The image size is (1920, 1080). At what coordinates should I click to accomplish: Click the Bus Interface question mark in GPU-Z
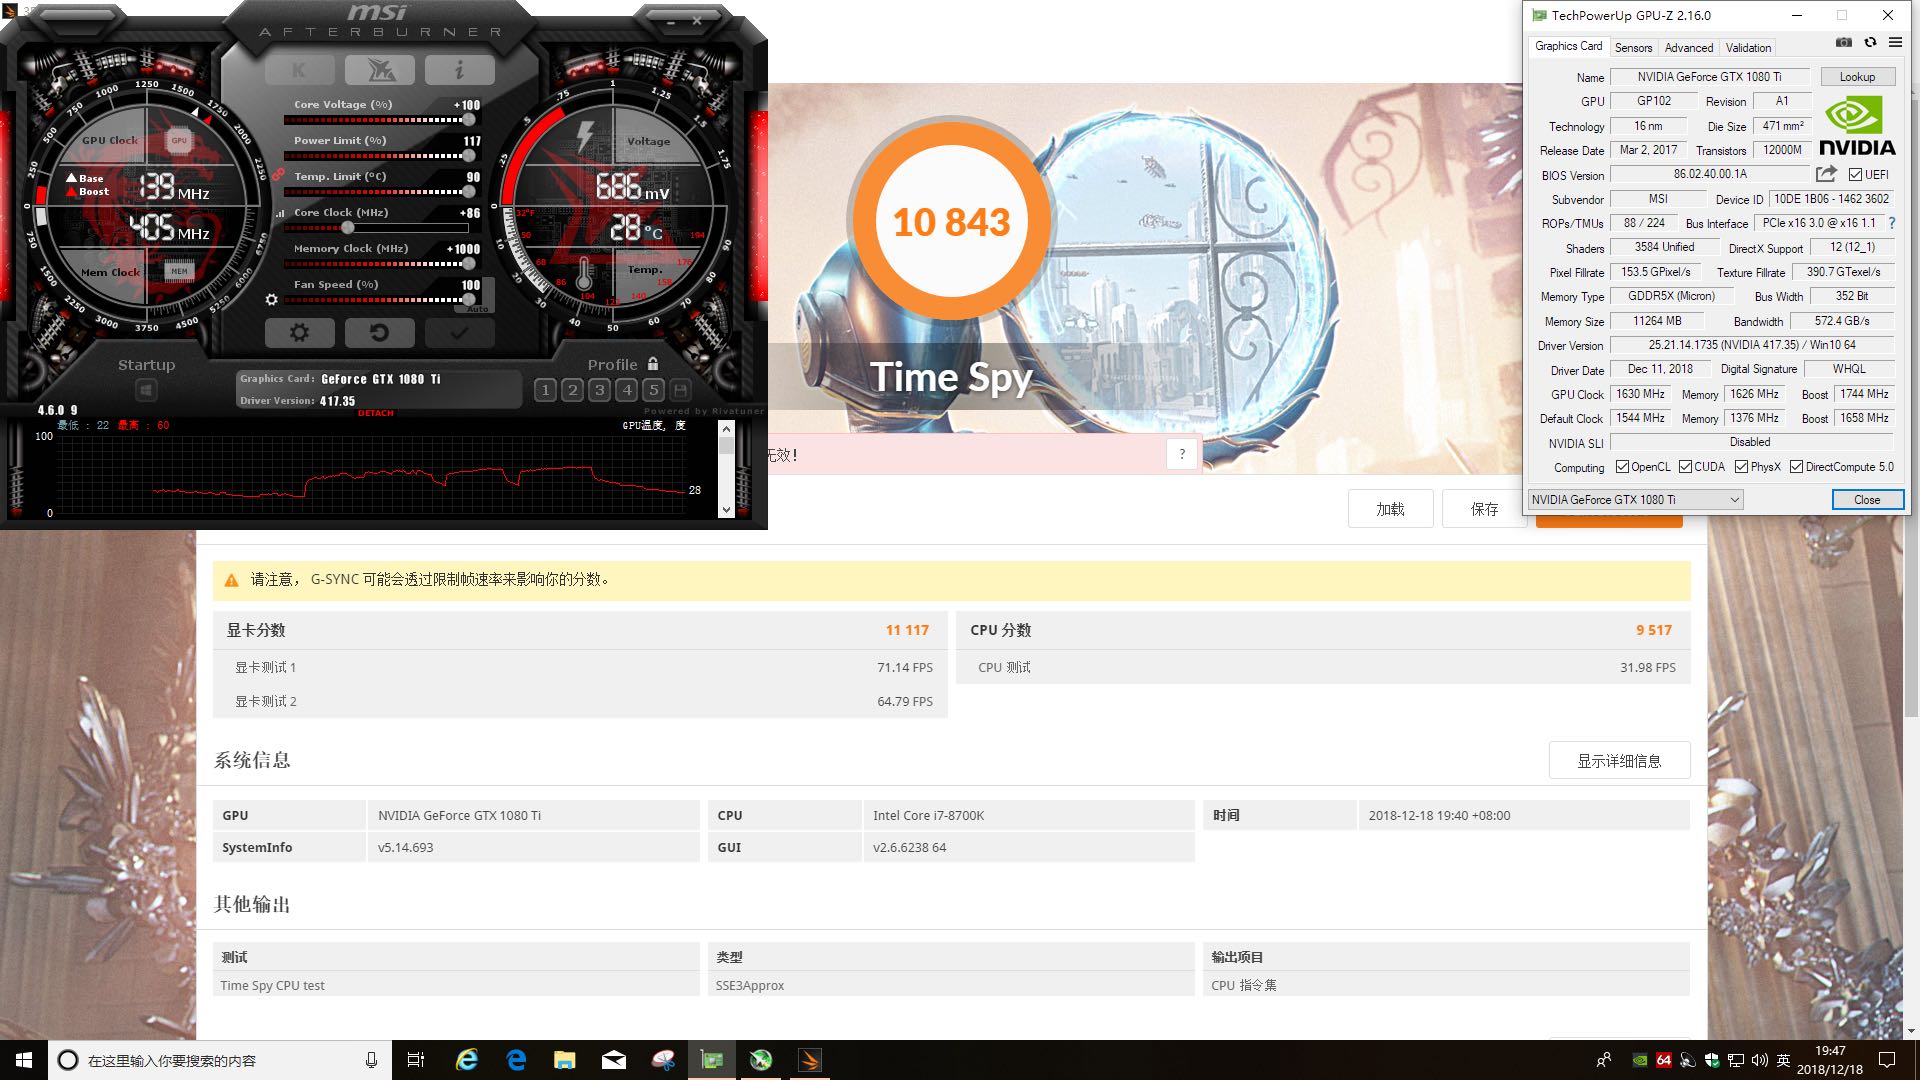(x=1892, y=223)
